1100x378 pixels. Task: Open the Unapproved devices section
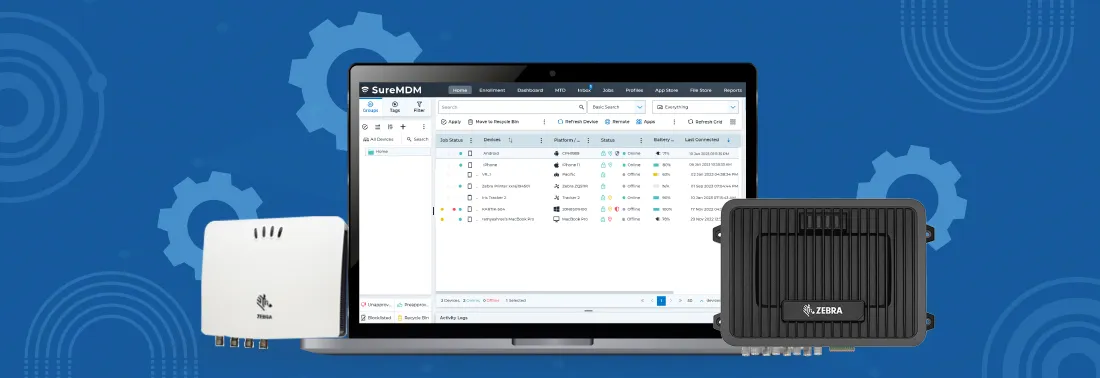[377, 305]
